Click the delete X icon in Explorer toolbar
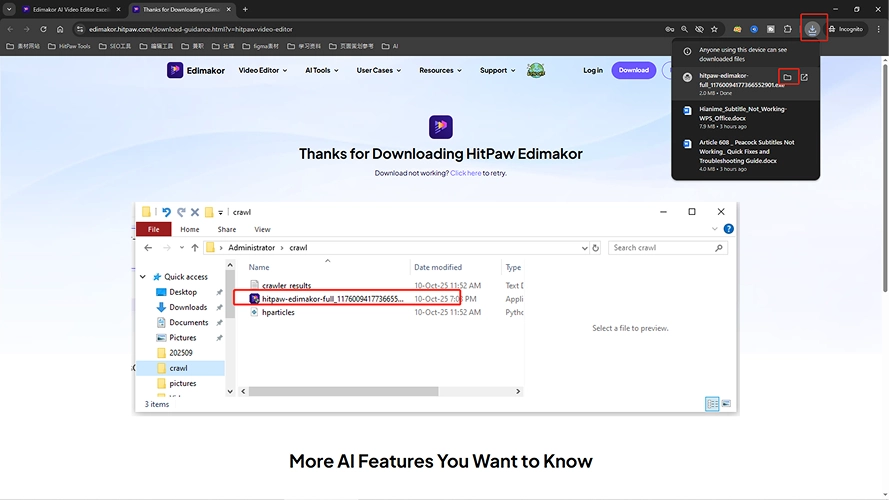This screenshot has width=889, height=500. (x=194, y=212)
